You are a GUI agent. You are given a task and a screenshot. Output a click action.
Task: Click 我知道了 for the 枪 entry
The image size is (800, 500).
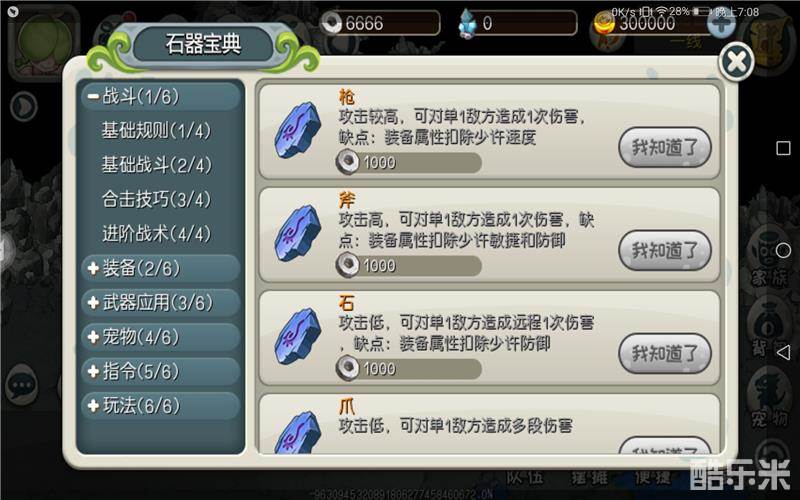point(664,147)
